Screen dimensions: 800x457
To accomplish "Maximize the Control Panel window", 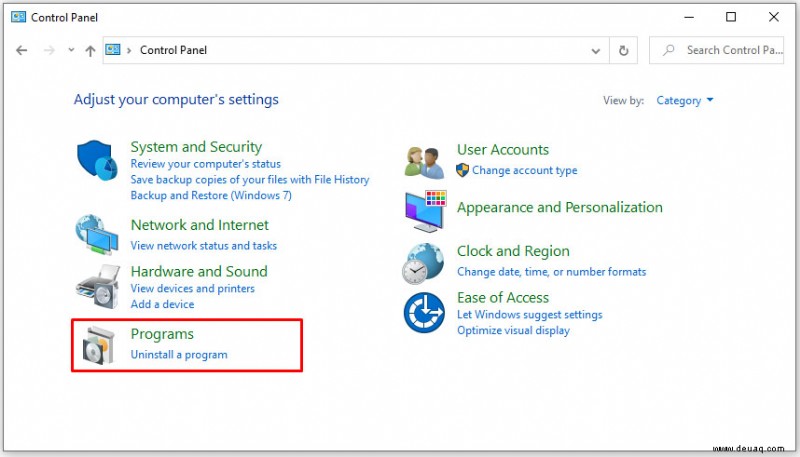I will coord(731,17).
